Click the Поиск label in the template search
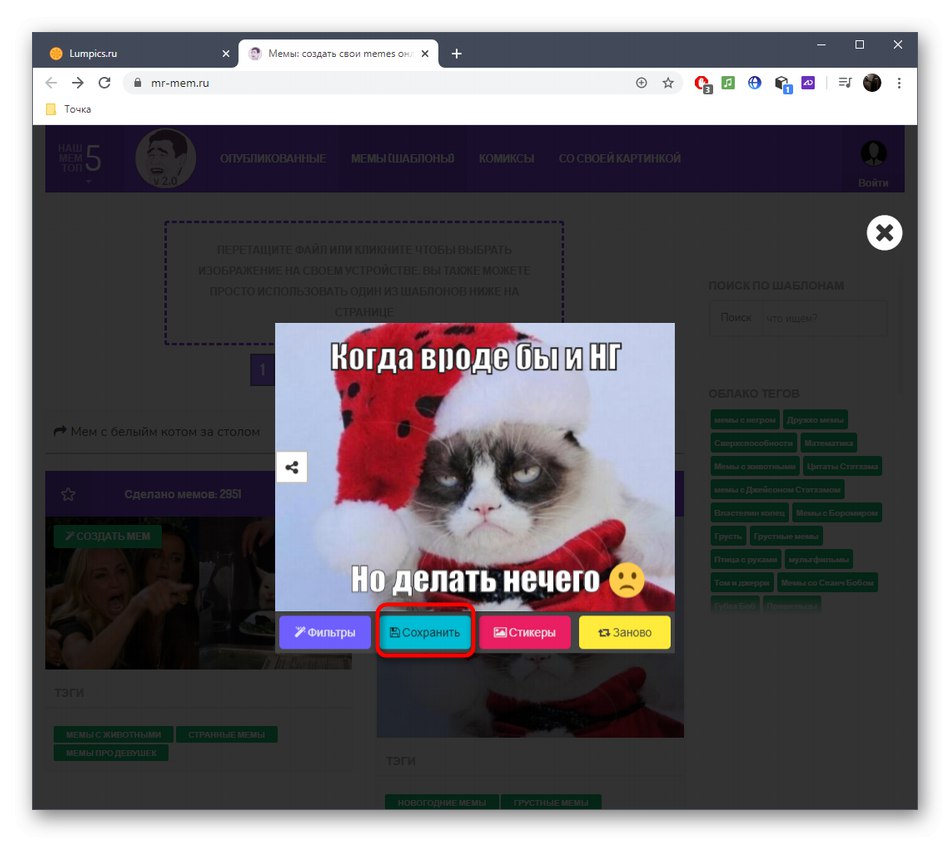950x842 pixels. pos(735,317)
